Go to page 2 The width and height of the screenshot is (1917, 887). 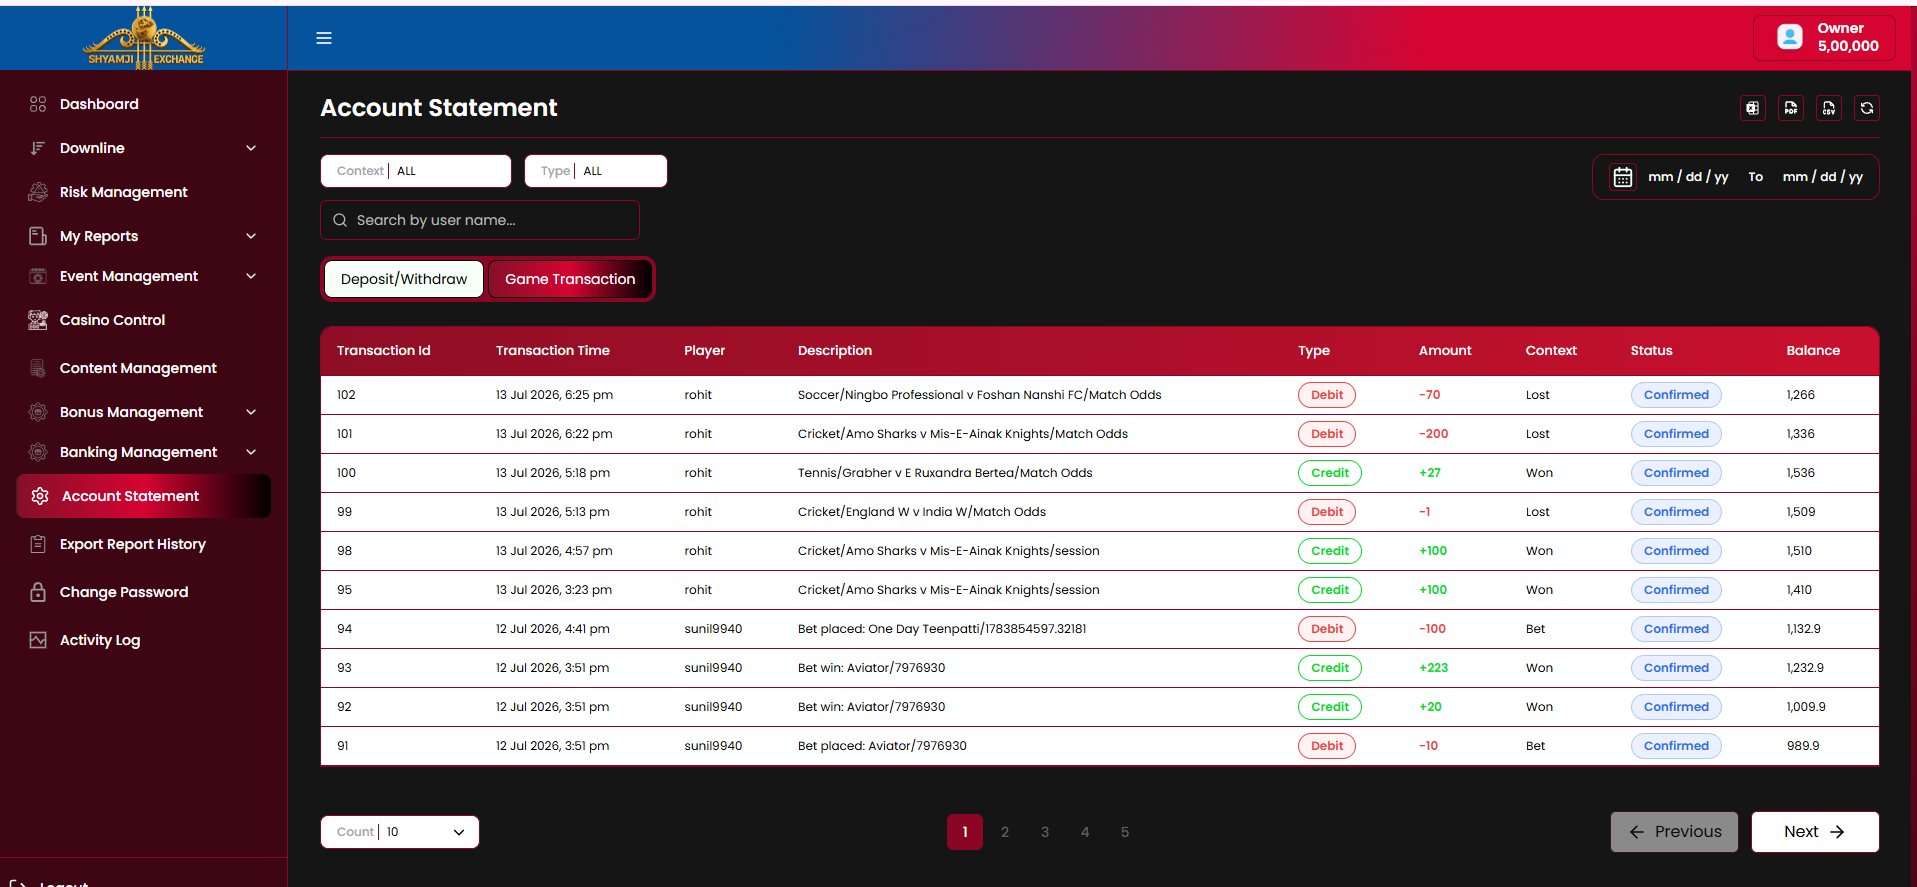click(1005, 832)
